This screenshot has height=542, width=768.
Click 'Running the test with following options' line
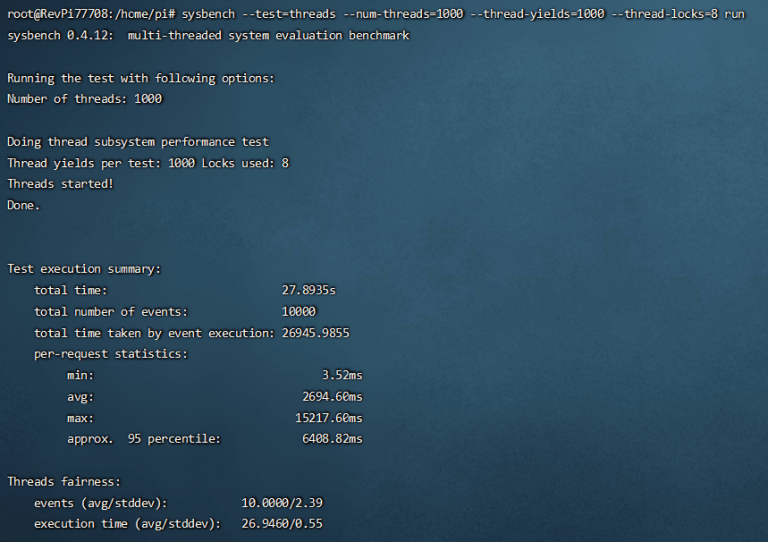click(x=140, y=78)
